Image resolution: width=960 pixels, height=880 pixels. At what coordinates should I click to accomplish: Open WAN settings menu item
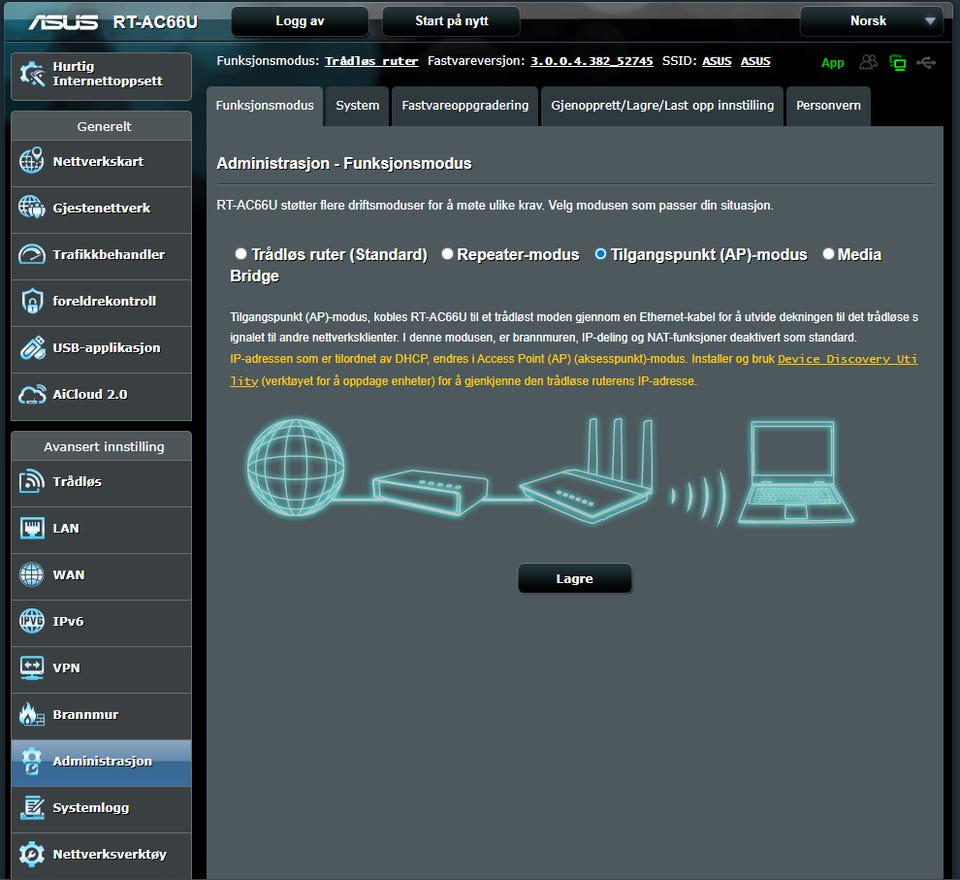102,575
